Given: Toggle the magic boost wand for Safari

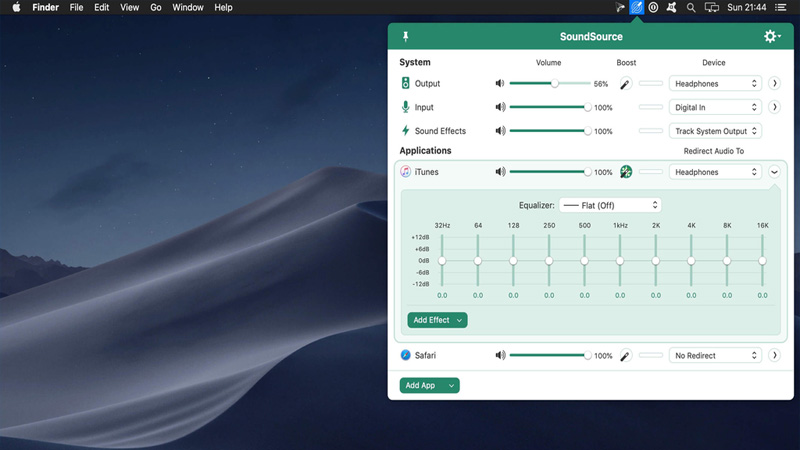Looking at the screenshot, I should point(626,356).
